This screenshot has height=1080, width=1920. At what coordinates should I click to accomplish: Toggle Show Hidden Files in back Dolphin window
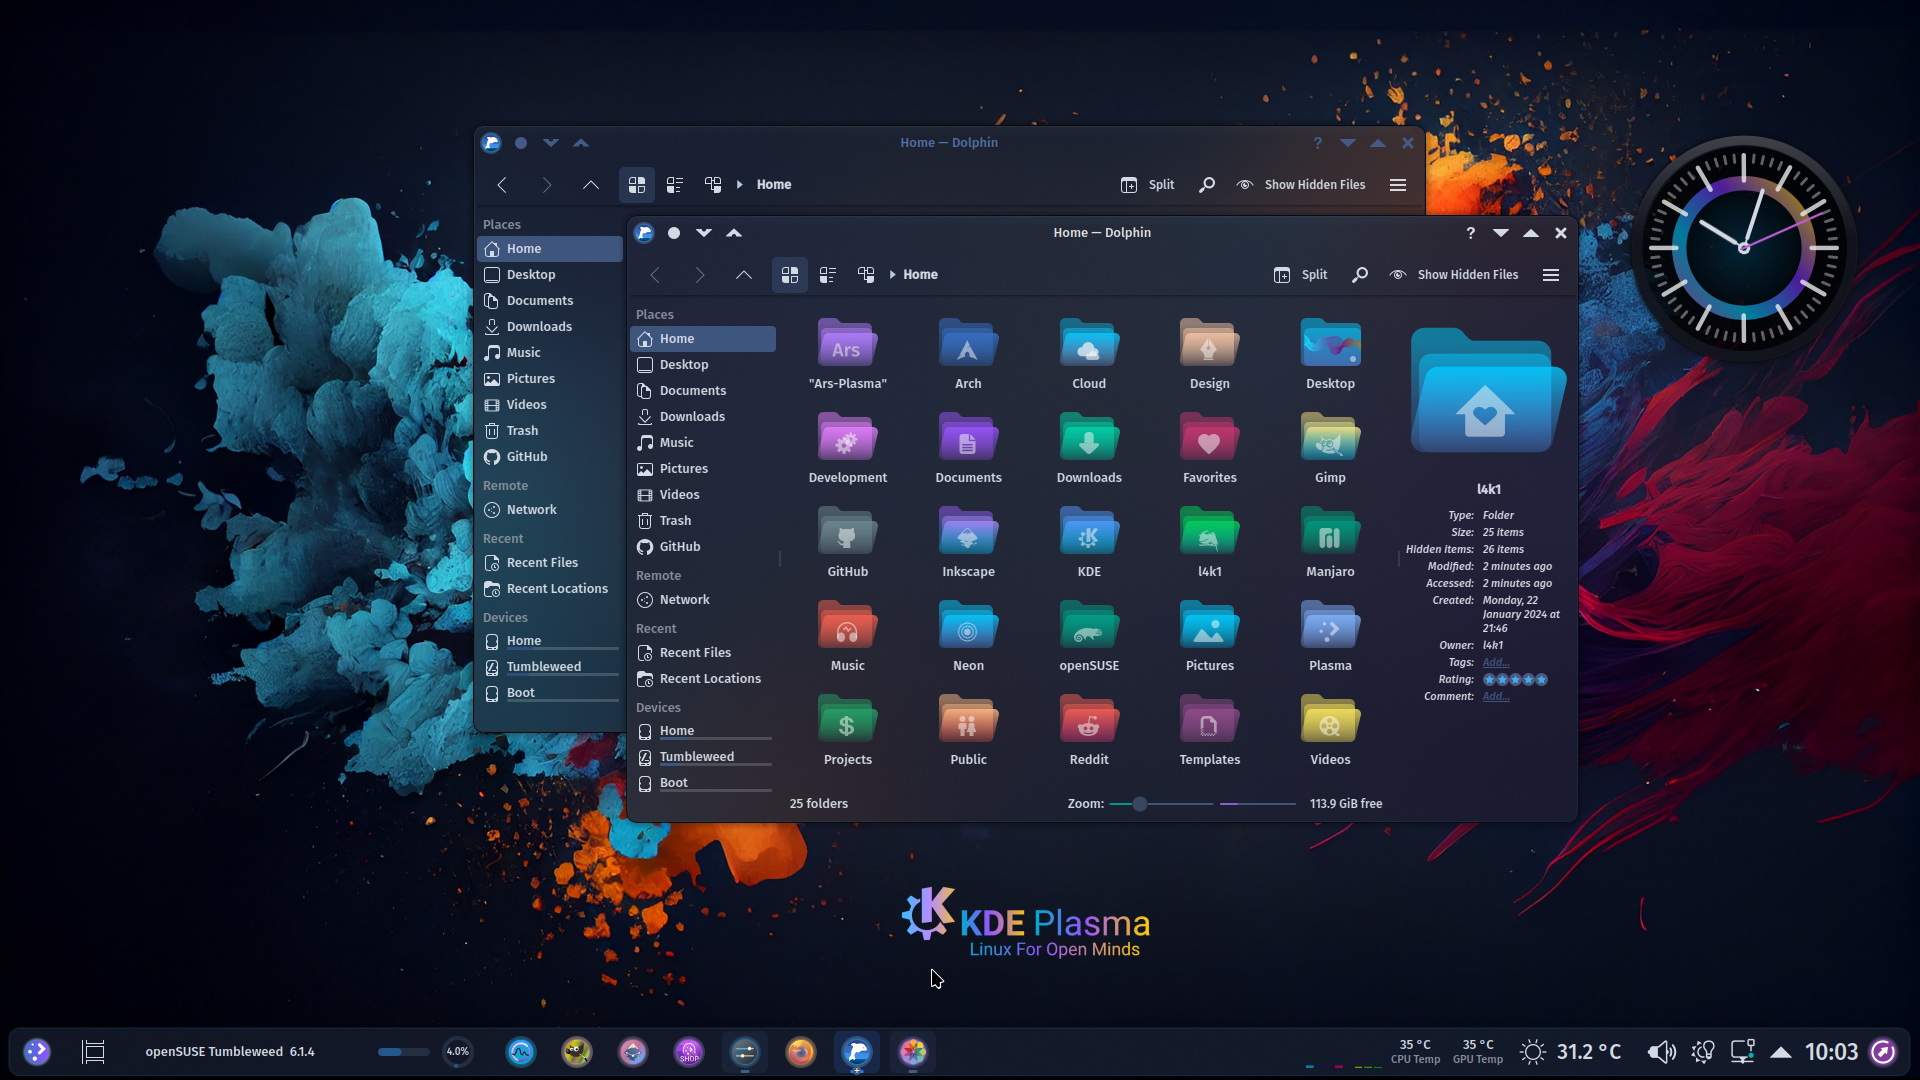[1300, 184]
